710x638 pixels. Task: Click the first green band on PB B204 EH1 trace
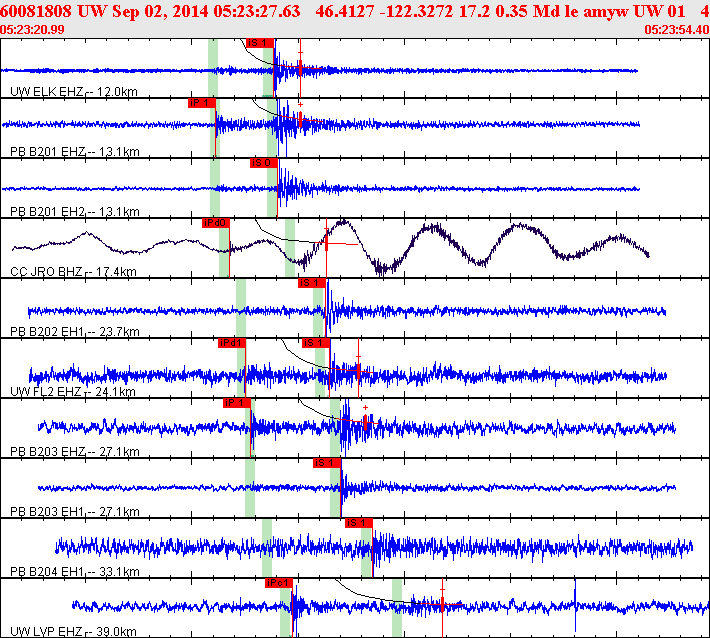pos(267,547)
